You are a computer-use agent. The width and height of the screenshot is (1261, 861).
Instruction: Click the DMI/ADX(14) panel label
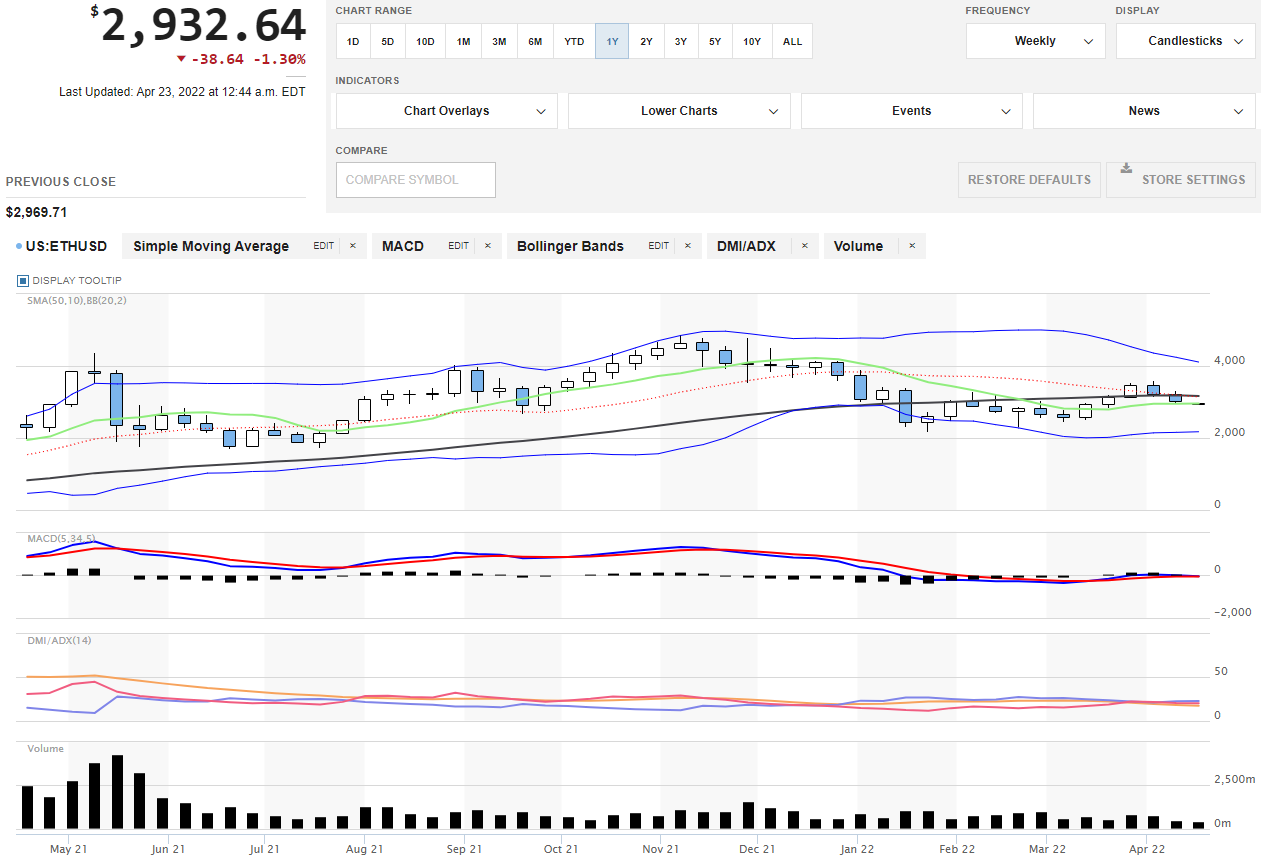[x=59, y=640]
